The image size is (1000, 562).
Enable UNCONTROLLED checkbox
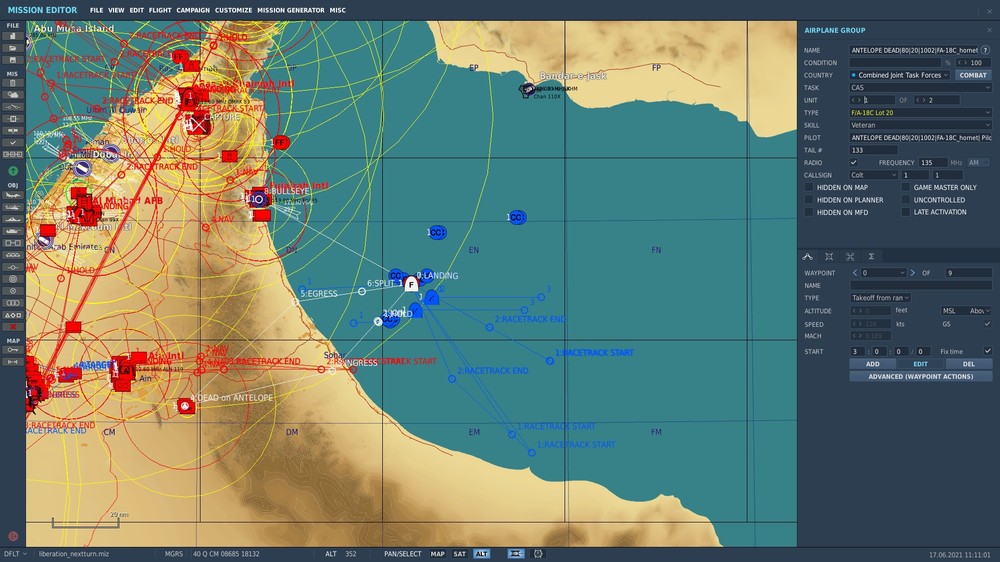tap(906, 200)
